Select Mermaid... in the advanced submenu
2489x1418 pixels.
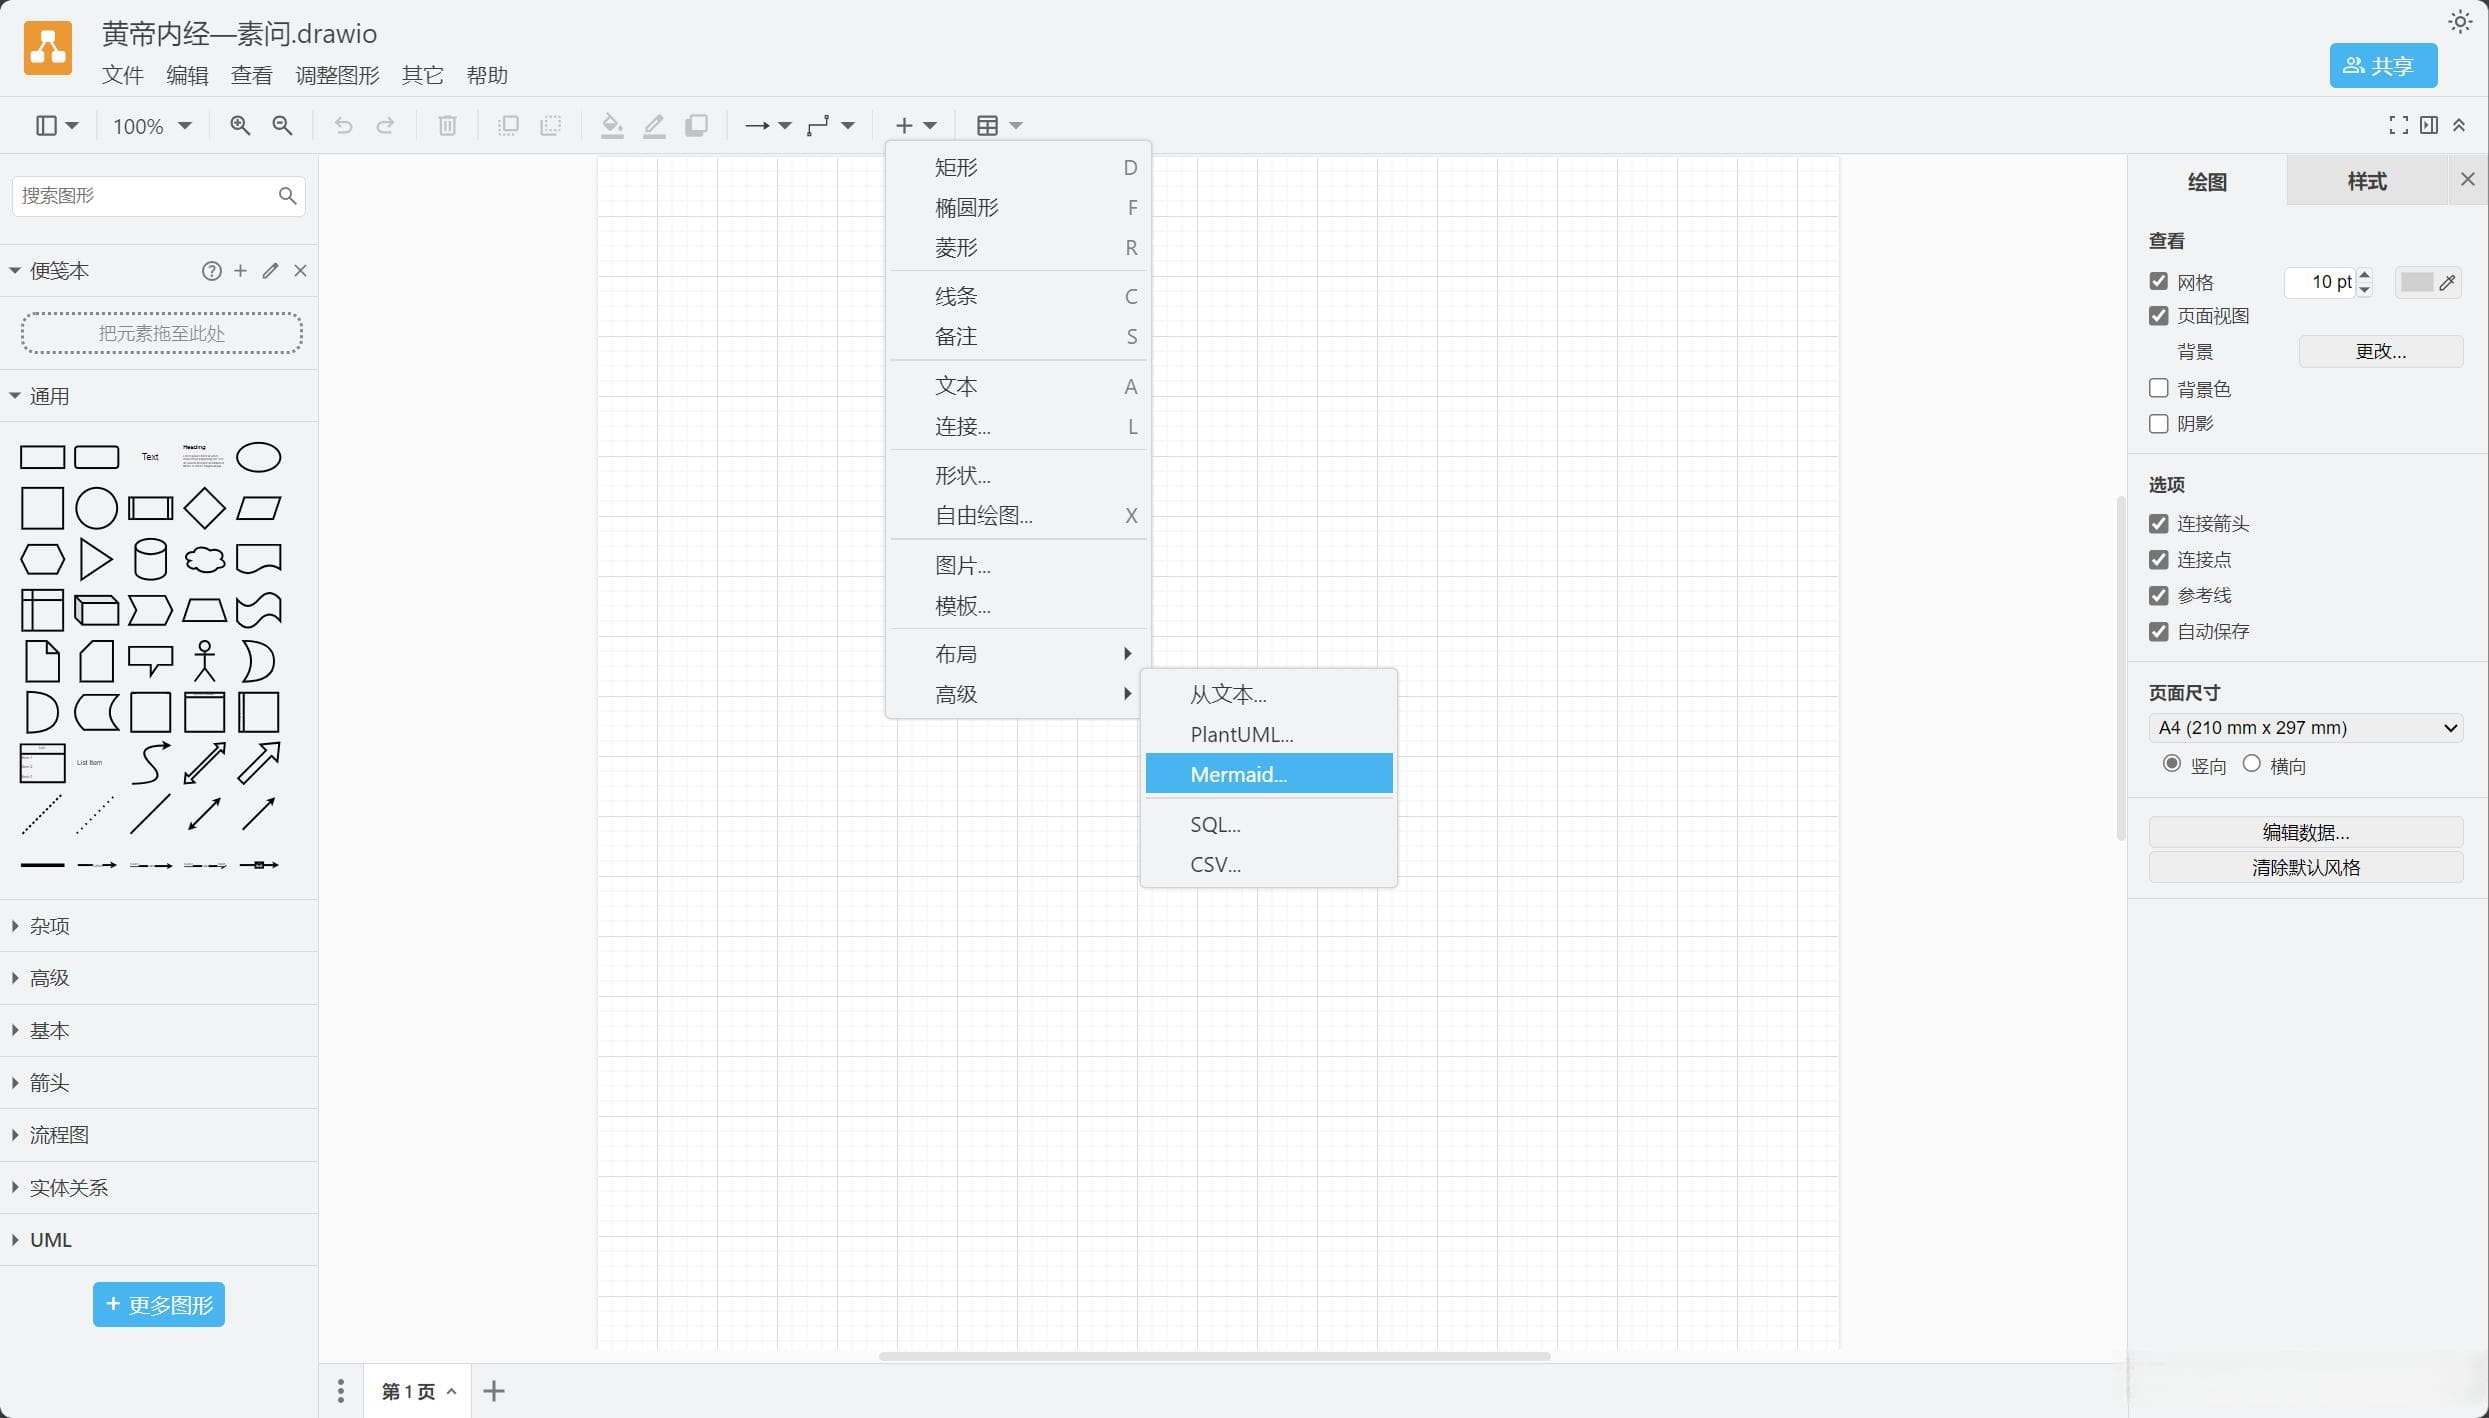[1269, 774]
